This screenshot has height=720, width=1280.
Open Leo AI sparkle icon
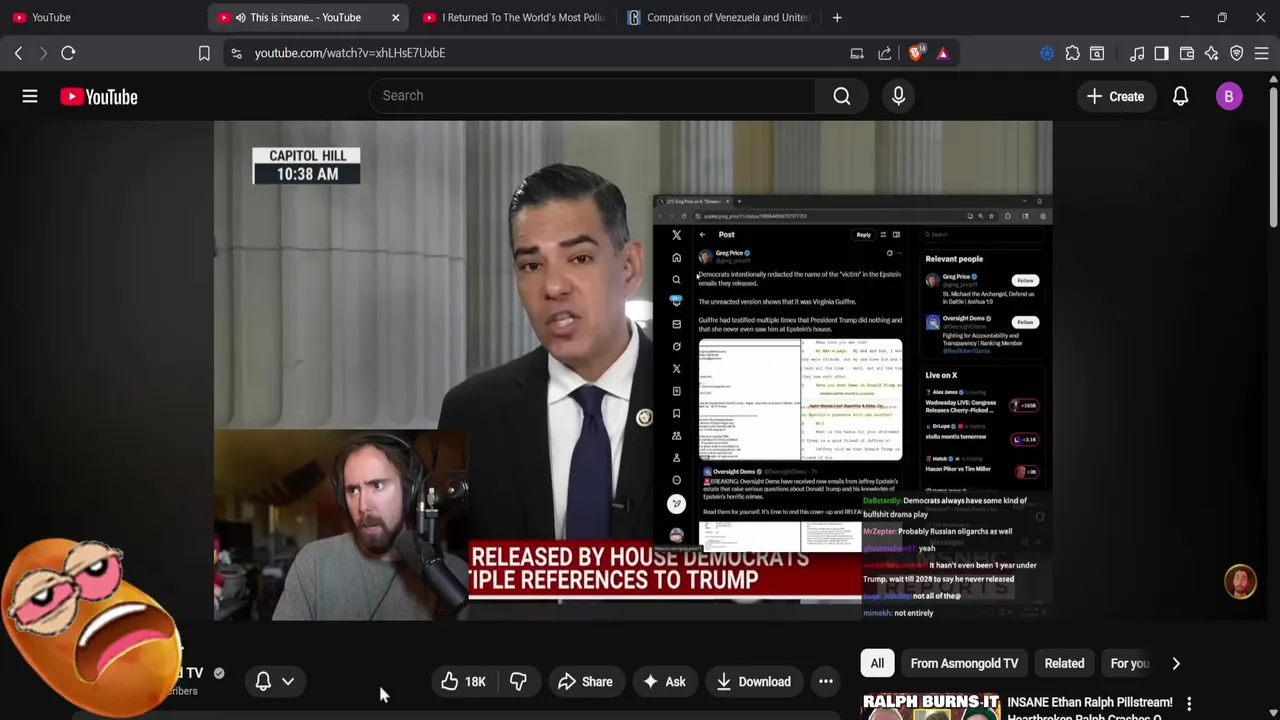[1212, 53]
